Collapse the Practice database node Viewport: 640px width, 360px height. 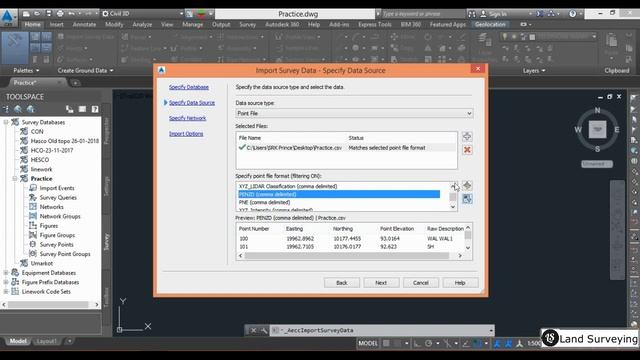tap(15, 178)
